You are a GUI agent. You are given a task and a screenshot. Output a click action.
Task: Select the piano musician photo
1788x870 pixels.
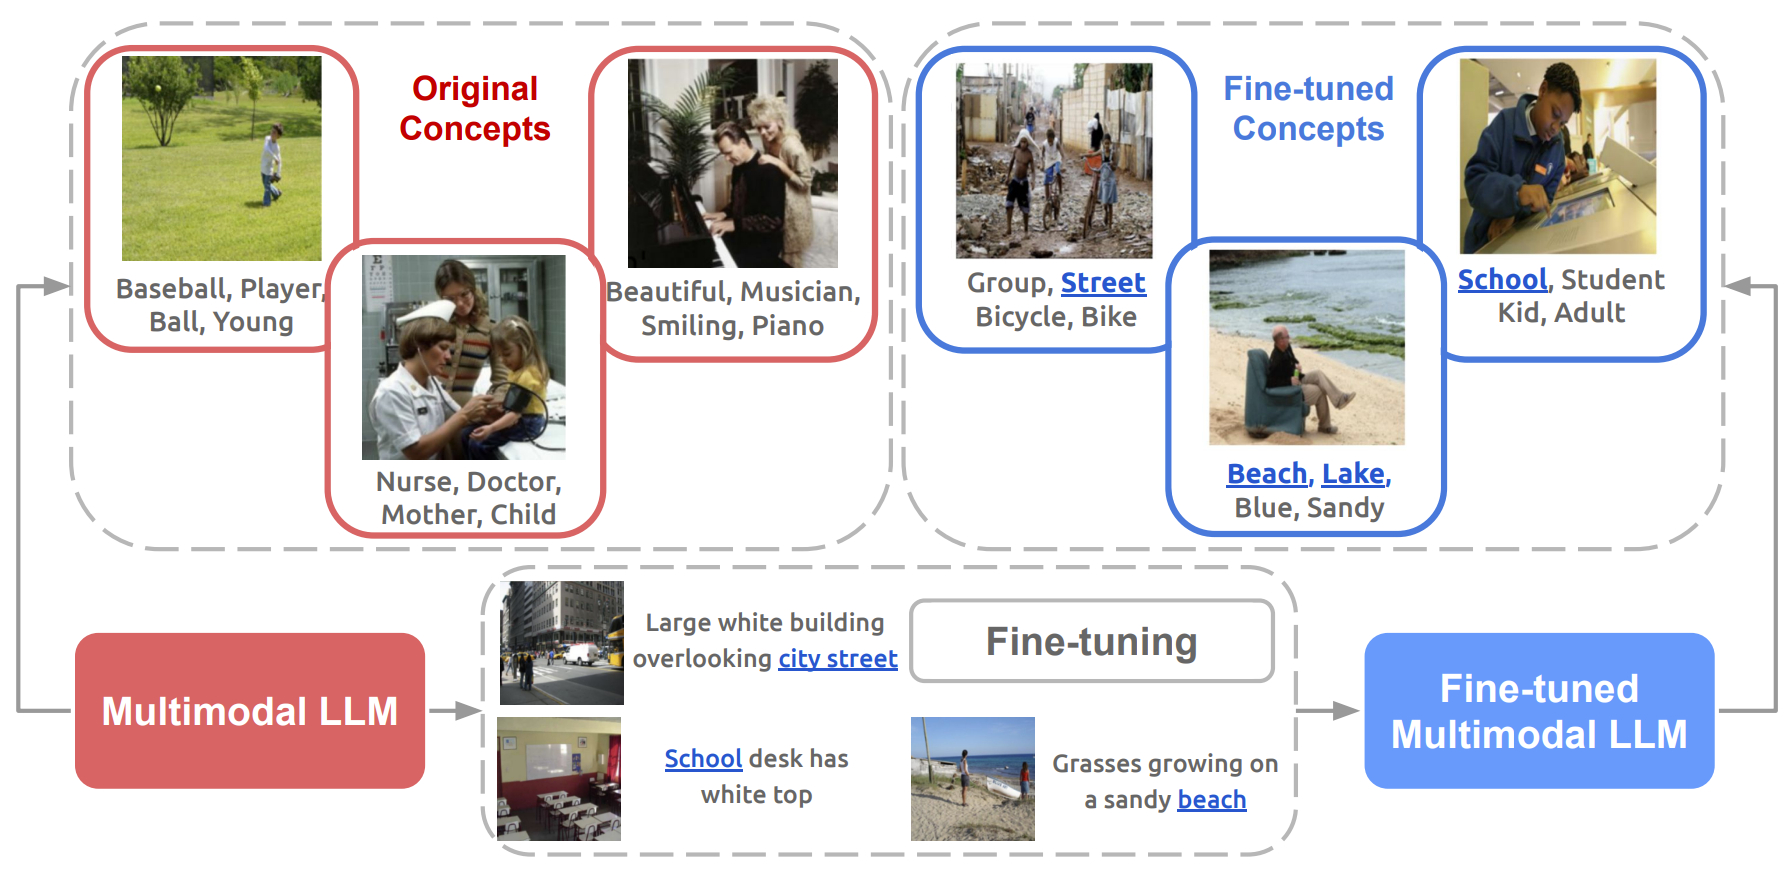(x=732, y=163)
